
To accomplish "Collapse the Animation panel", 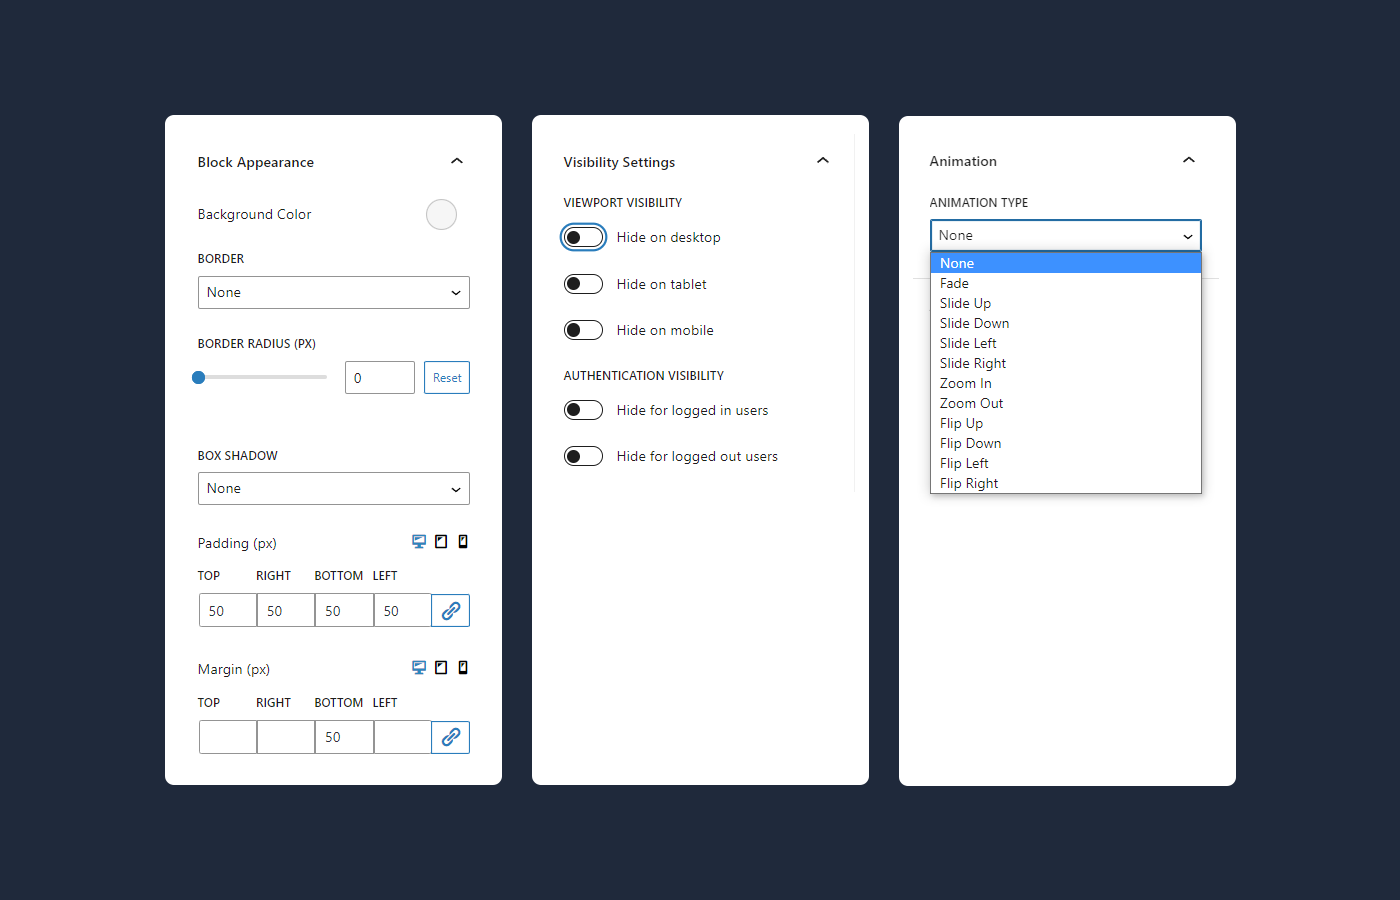I will pos(1189,160).
